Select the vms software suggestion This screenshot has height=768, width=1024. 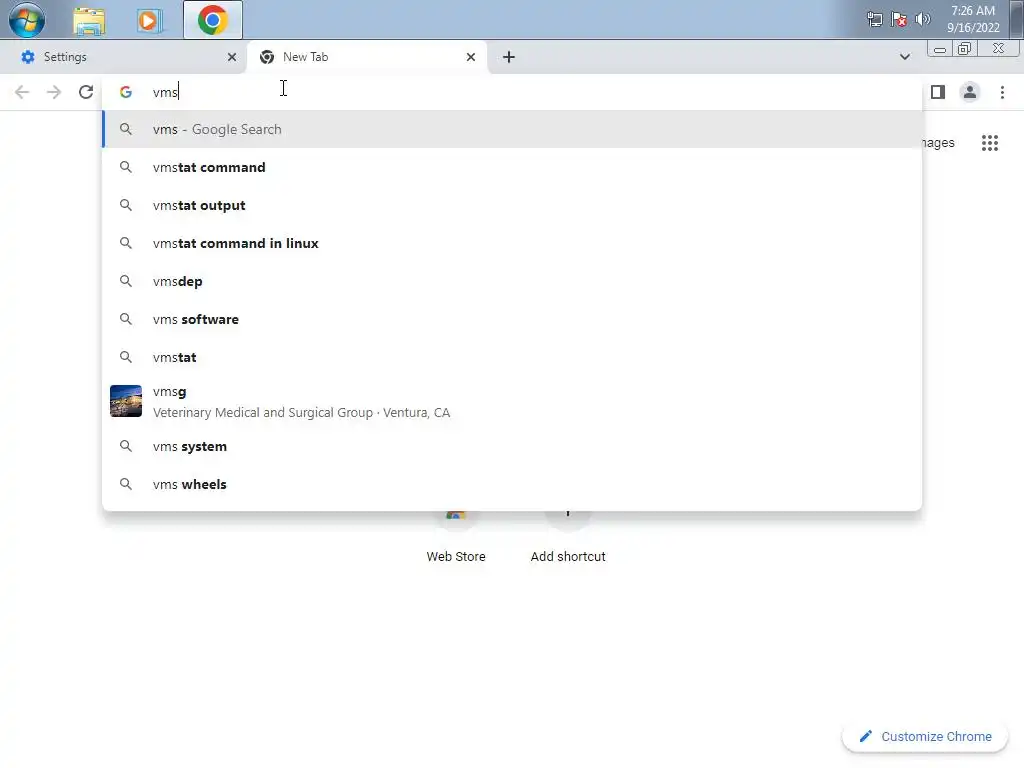tap(512, 319)
